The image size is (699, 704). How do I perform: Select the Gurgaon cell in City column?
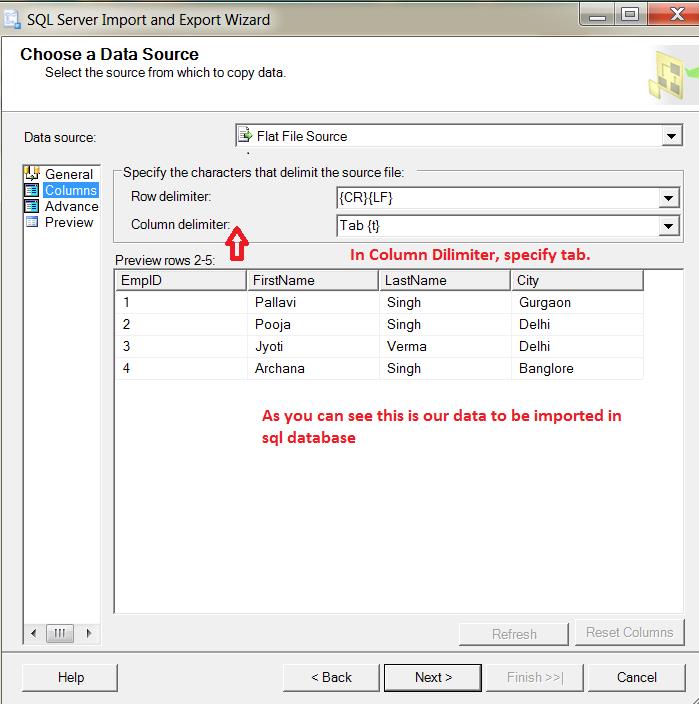pos(545,302)
